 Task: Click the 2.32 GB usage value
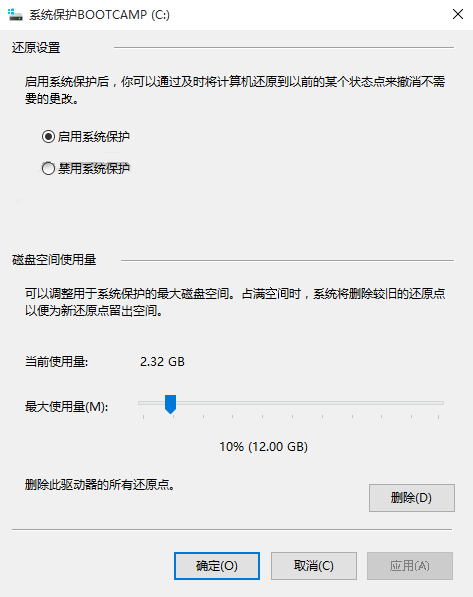coord(162,361)
